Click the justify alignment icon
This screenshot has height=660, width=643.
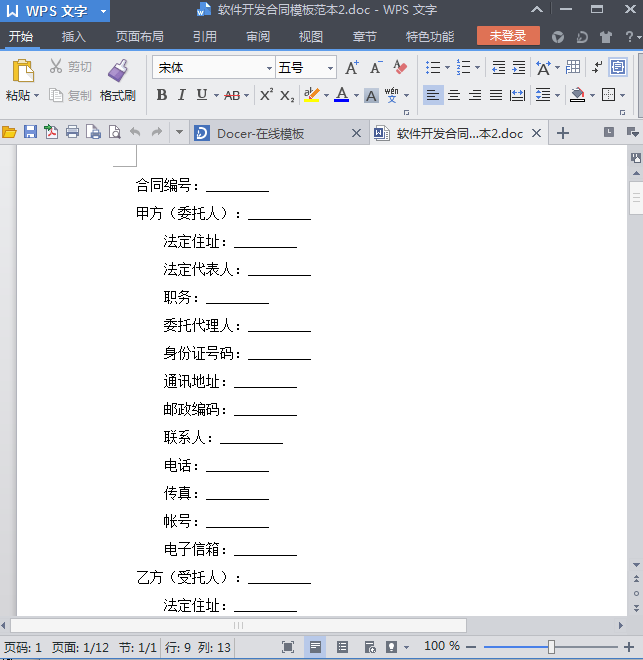496,95
